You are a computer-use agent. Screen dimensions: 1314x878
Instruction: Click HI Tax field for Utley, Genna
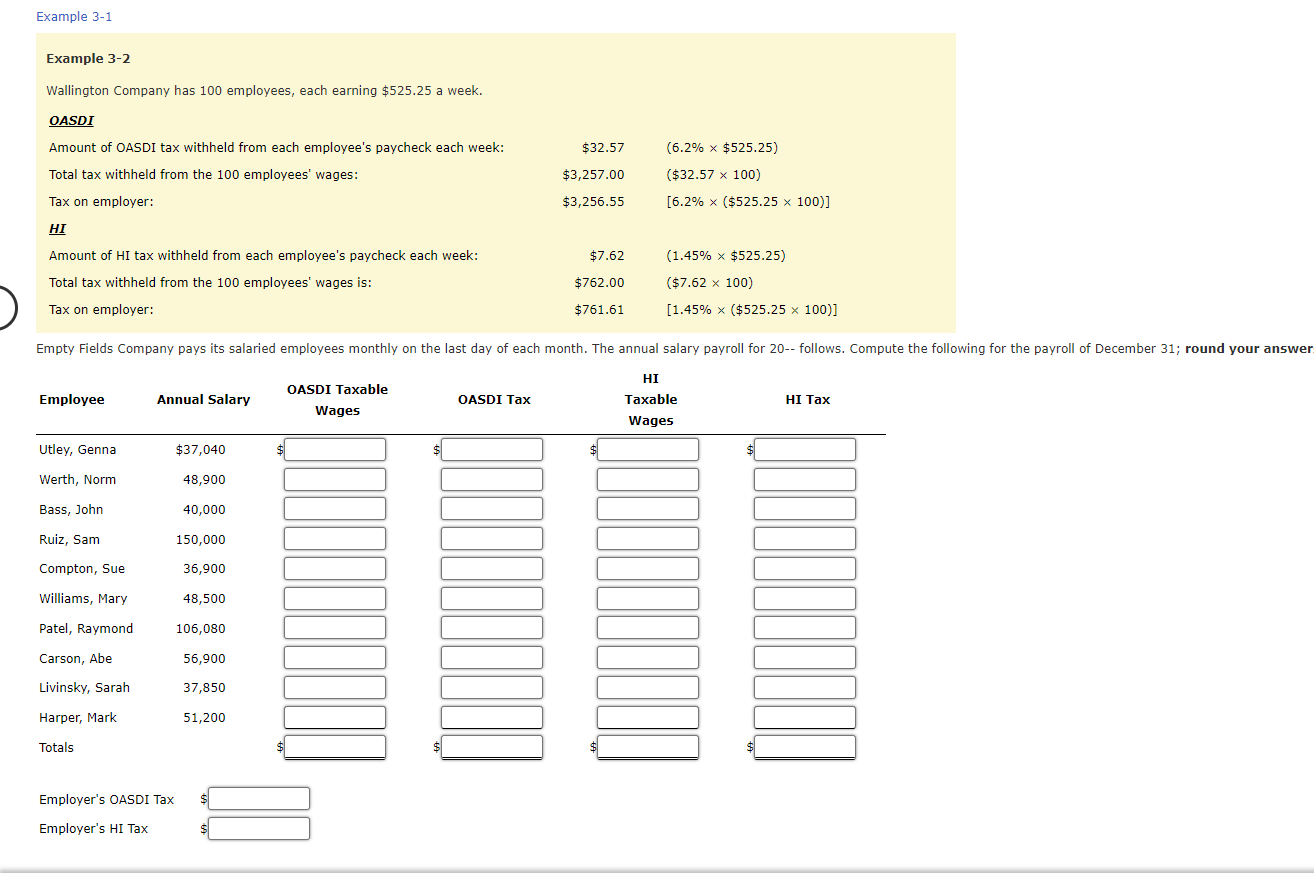tap(805, 450)
